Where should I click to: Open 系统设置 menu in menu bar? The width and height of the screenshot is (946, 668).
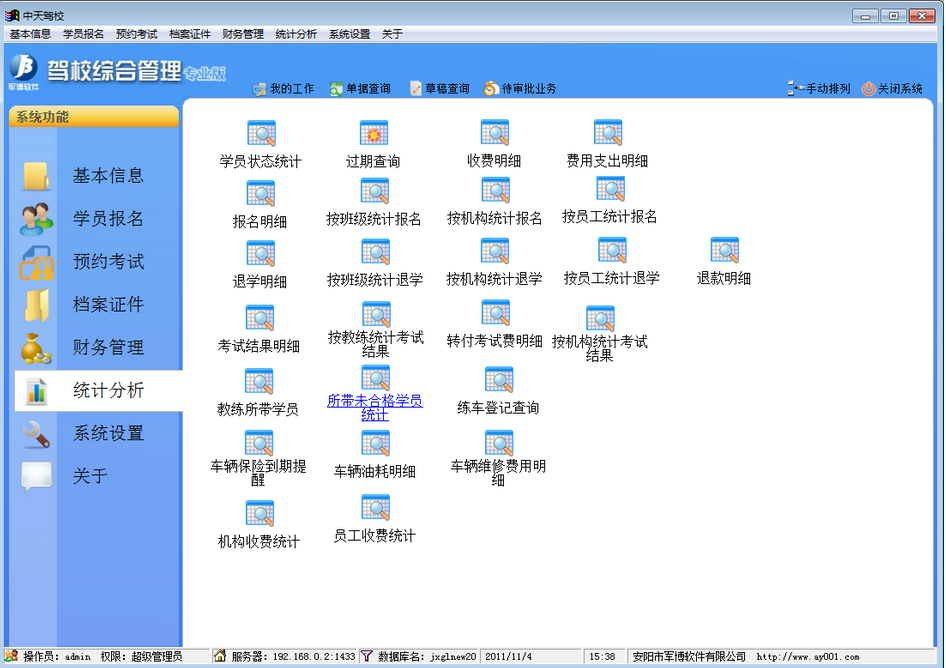pos(349,34)
